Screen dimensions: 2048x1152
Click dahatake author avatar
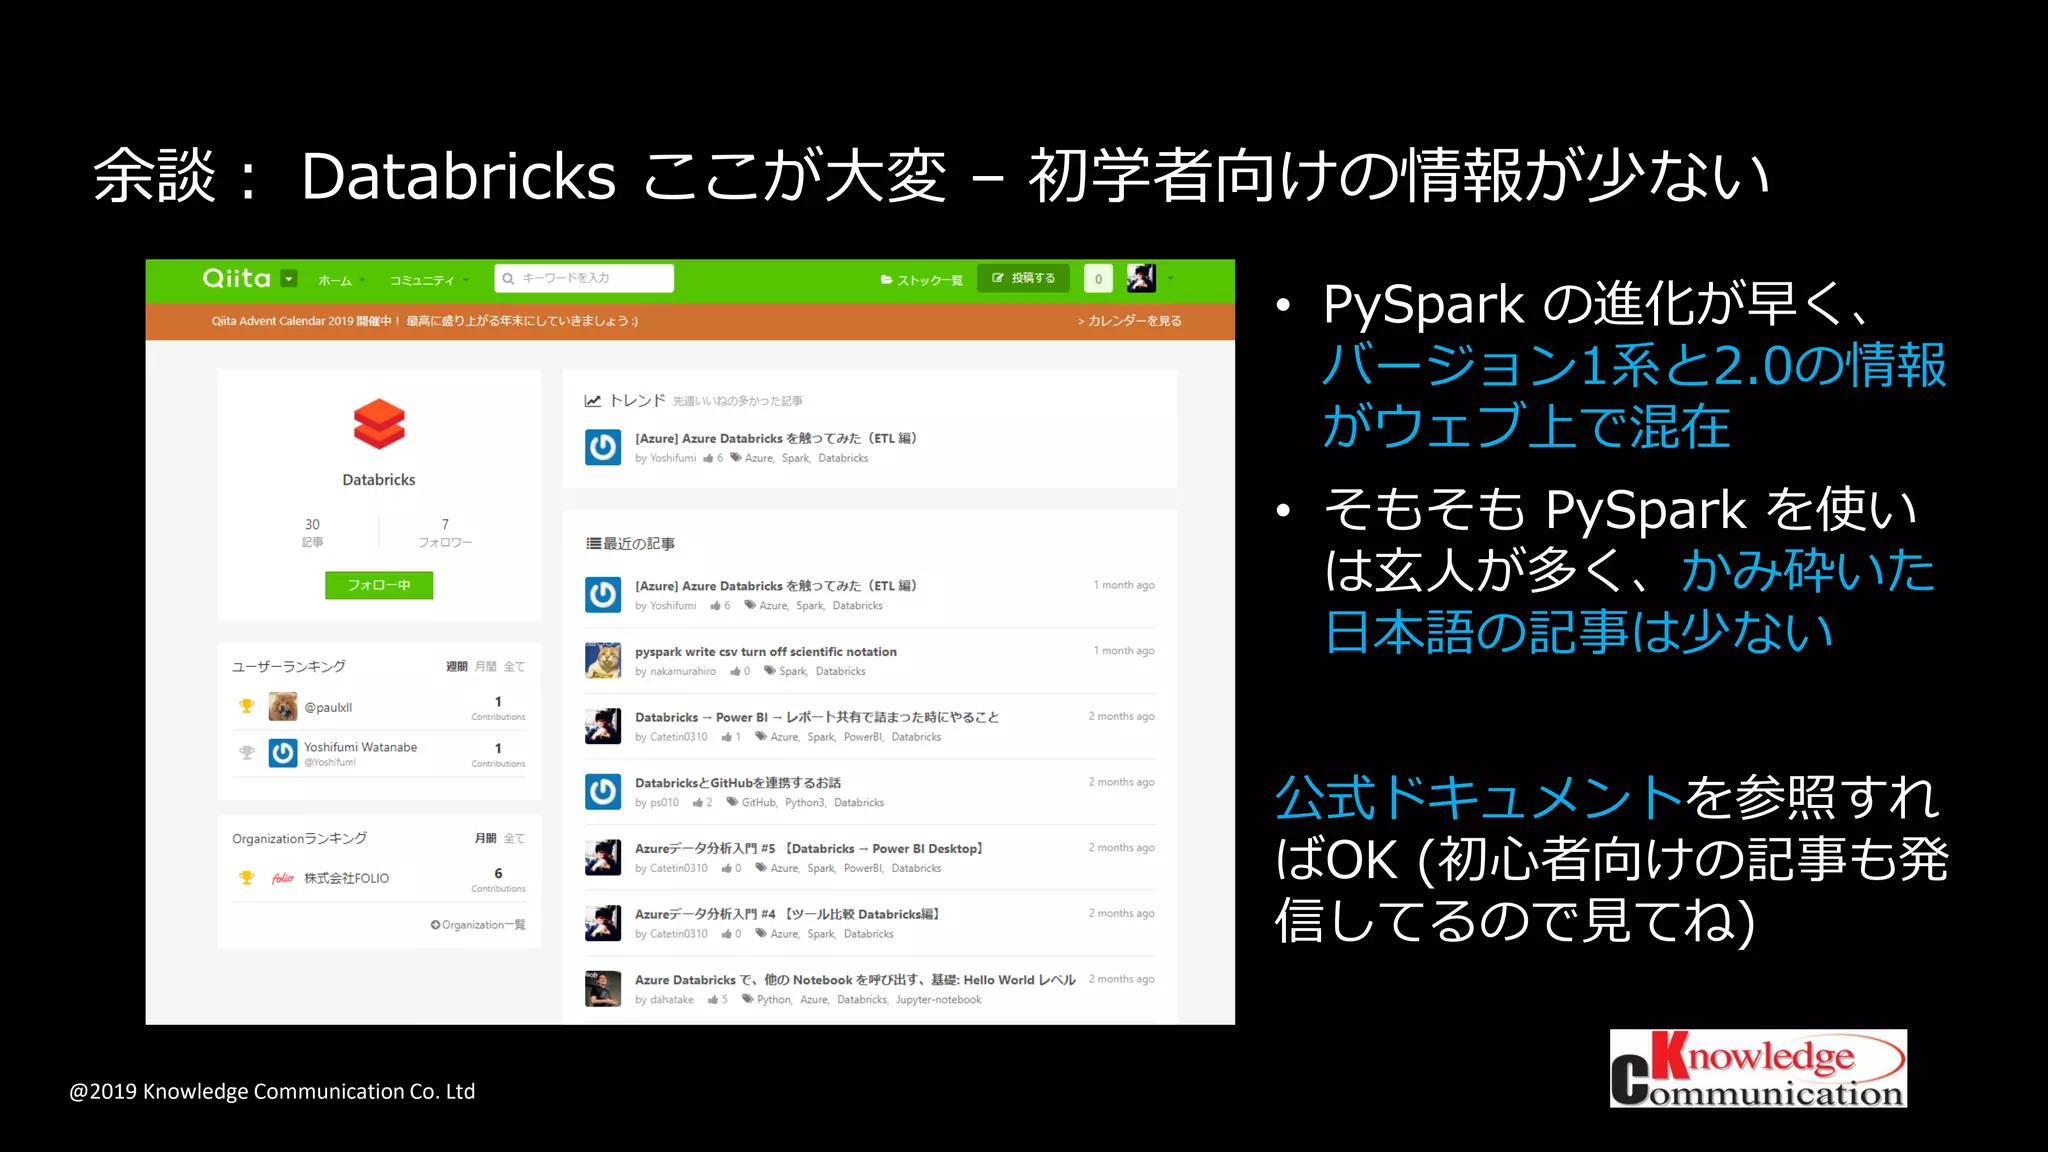coord(603,988)
